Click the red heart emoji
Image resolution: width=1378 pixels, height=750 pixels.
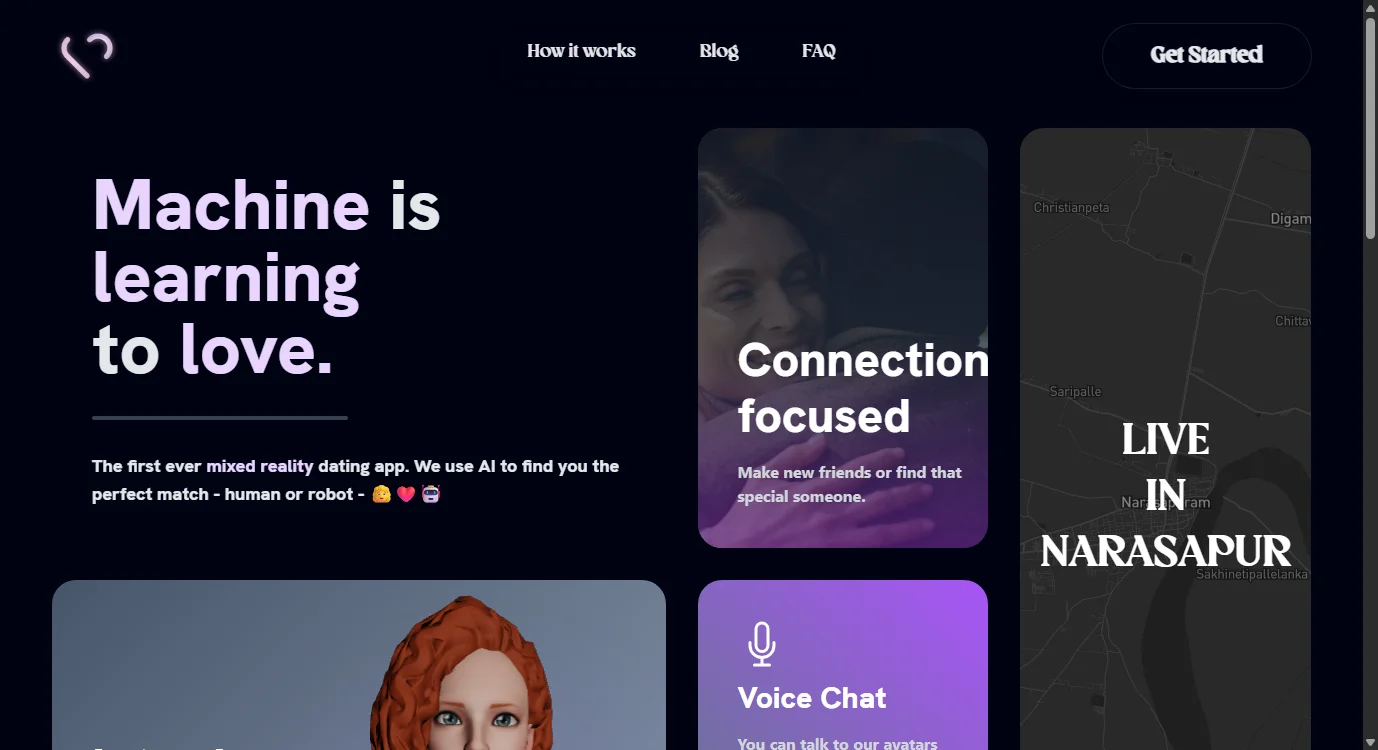coord(406,494)
